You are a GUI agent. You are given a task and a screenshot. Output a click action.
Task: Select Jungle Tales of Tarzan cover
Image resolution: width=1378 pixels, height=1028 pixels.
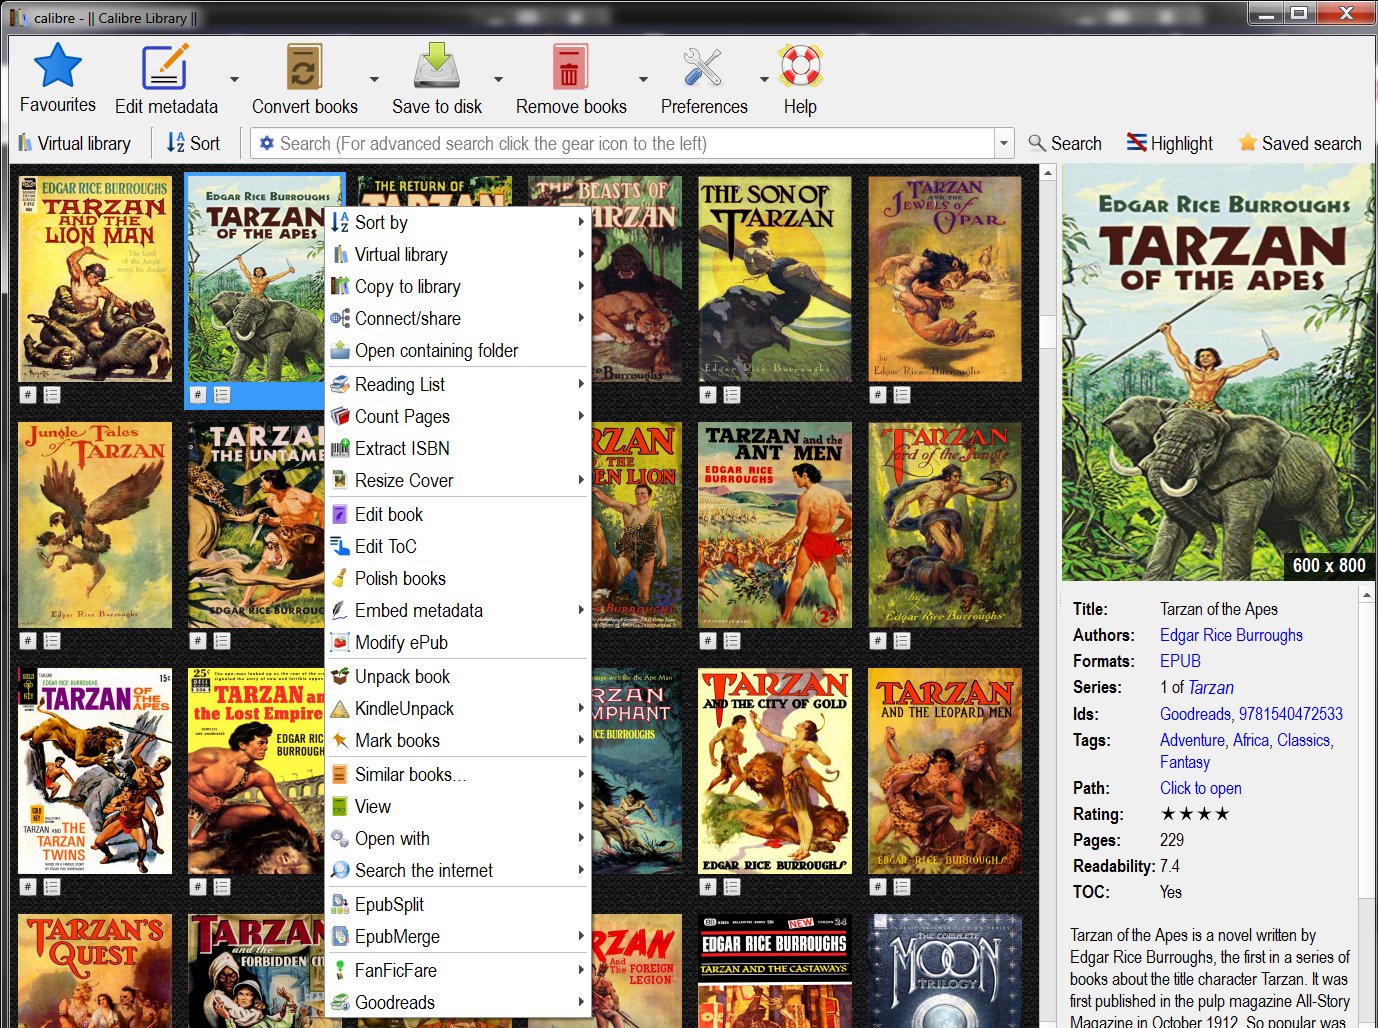(95, 525)
